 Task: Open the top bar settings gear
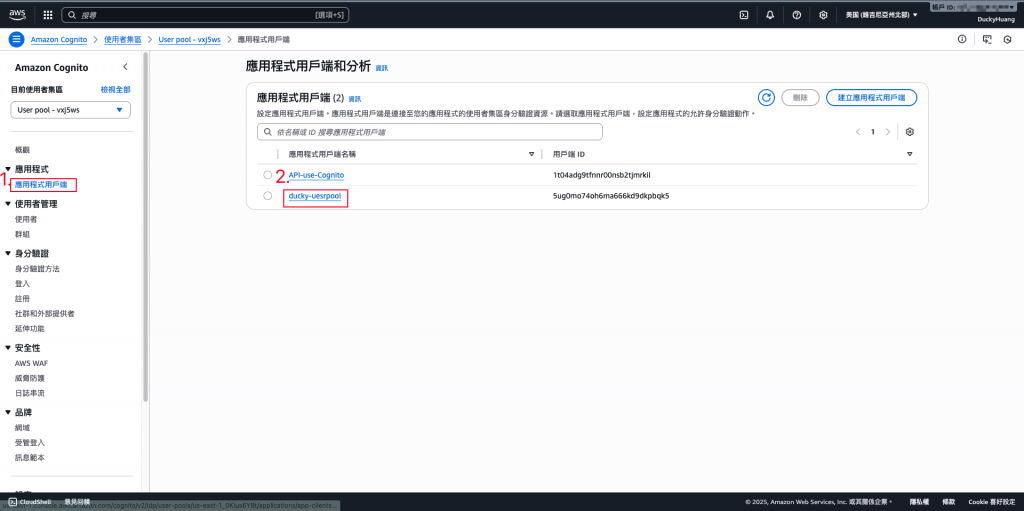coord(823,14)
